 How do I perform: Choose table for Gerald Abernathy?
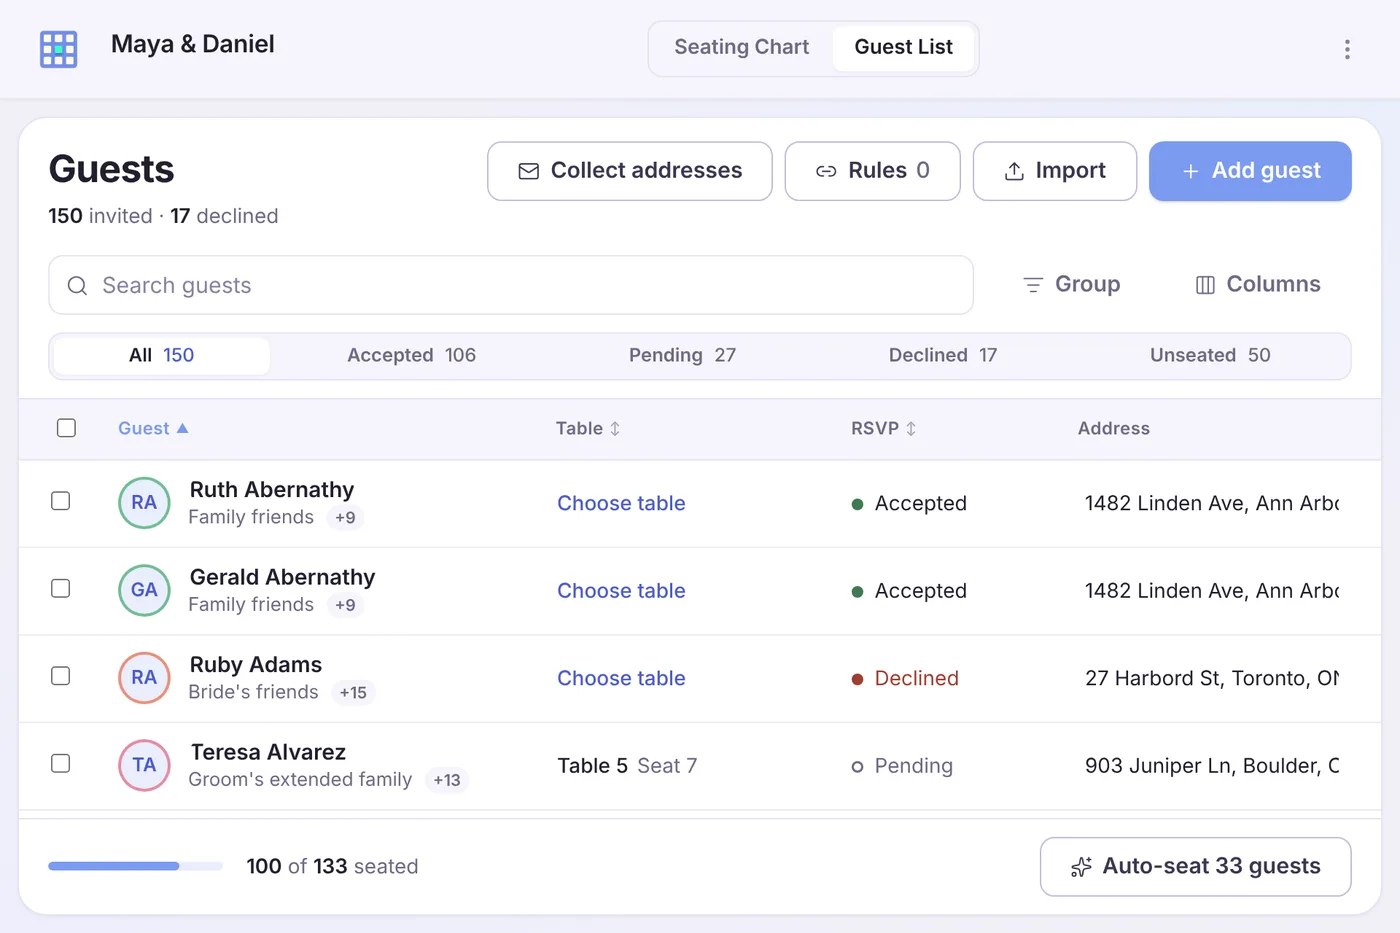click(621, 590)
